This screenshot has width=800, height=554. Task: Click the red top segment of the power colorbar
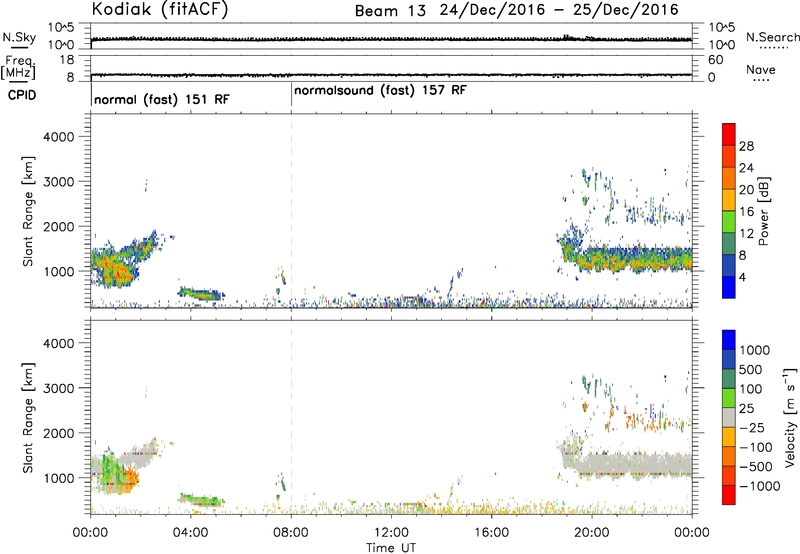pos(729,134)
